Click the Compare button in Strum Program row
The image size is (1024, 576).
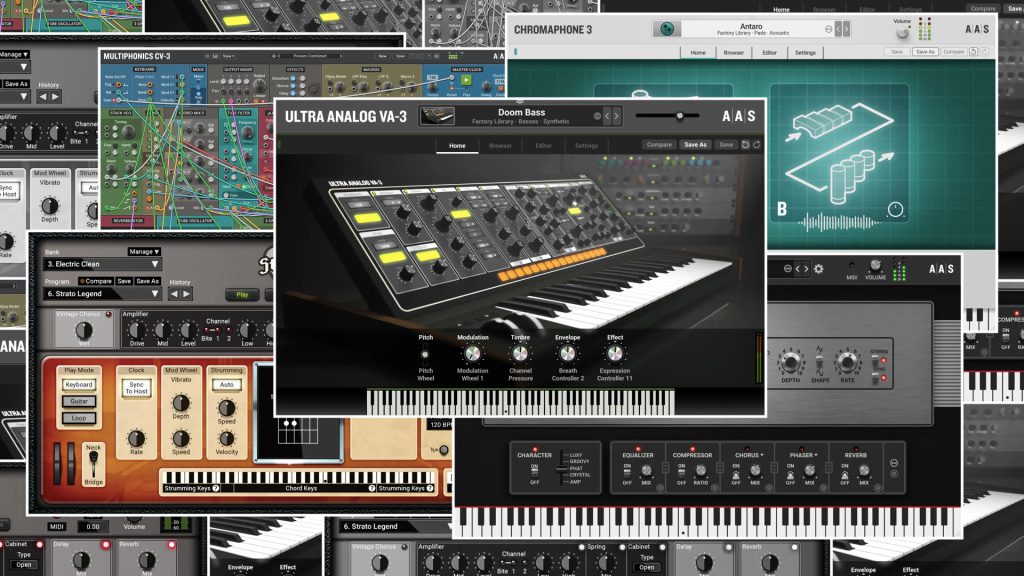95,281
